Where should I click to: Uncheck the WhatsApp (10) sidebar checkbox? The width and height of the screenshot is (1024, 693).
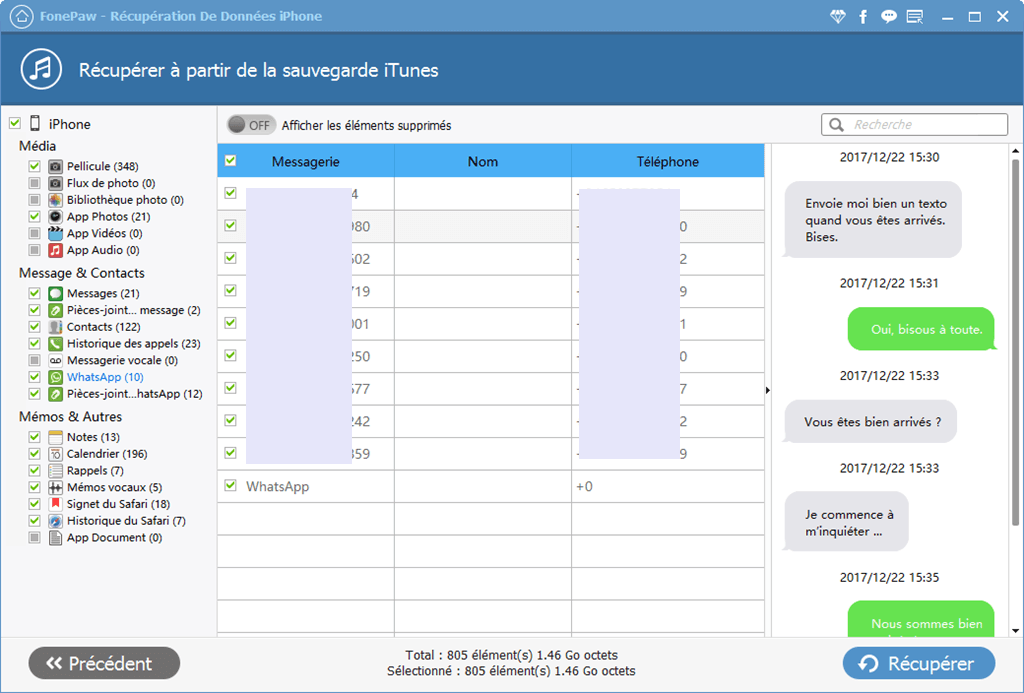[35, 377]
